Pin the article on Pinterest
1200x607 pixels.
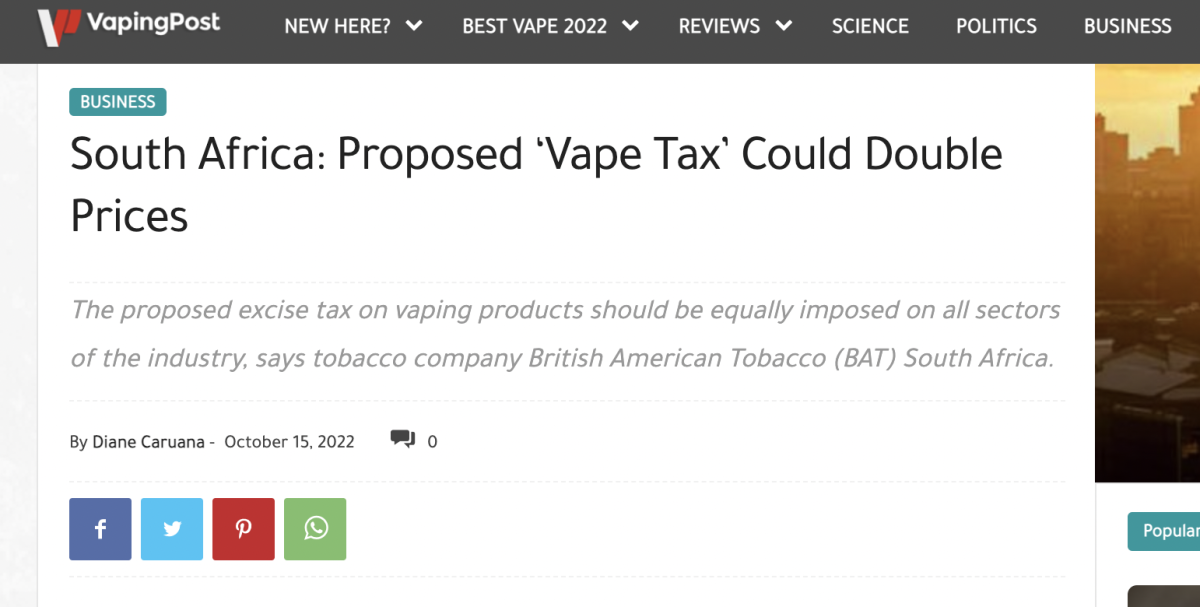tap(243, 529)
